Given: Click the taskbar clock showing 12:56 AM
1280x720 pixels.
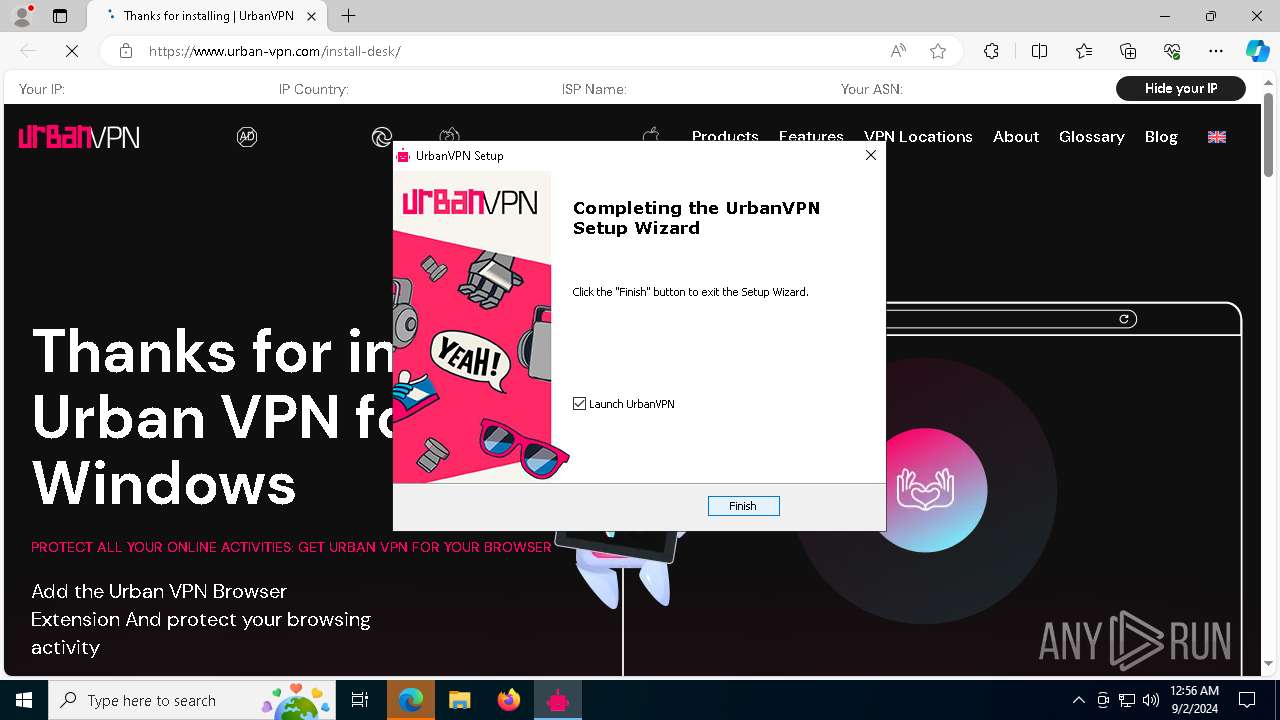Looking at the screenshot, I should [1194, 700].
